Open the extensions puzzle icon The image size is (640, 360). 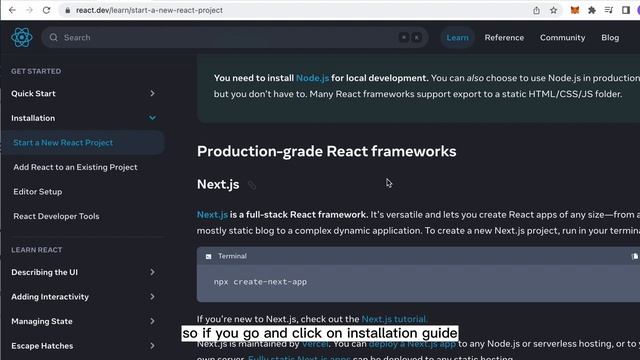(592, 10)
